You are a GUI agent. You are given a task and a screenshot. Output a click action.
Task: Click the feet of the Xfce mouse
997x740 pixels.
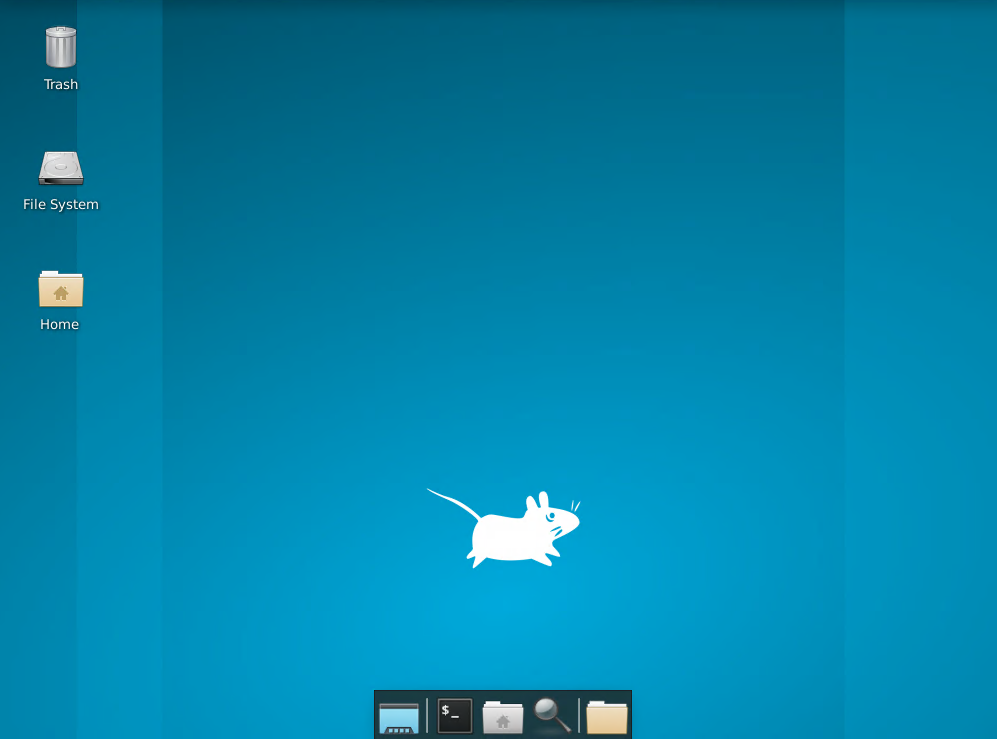coord(474,560)
